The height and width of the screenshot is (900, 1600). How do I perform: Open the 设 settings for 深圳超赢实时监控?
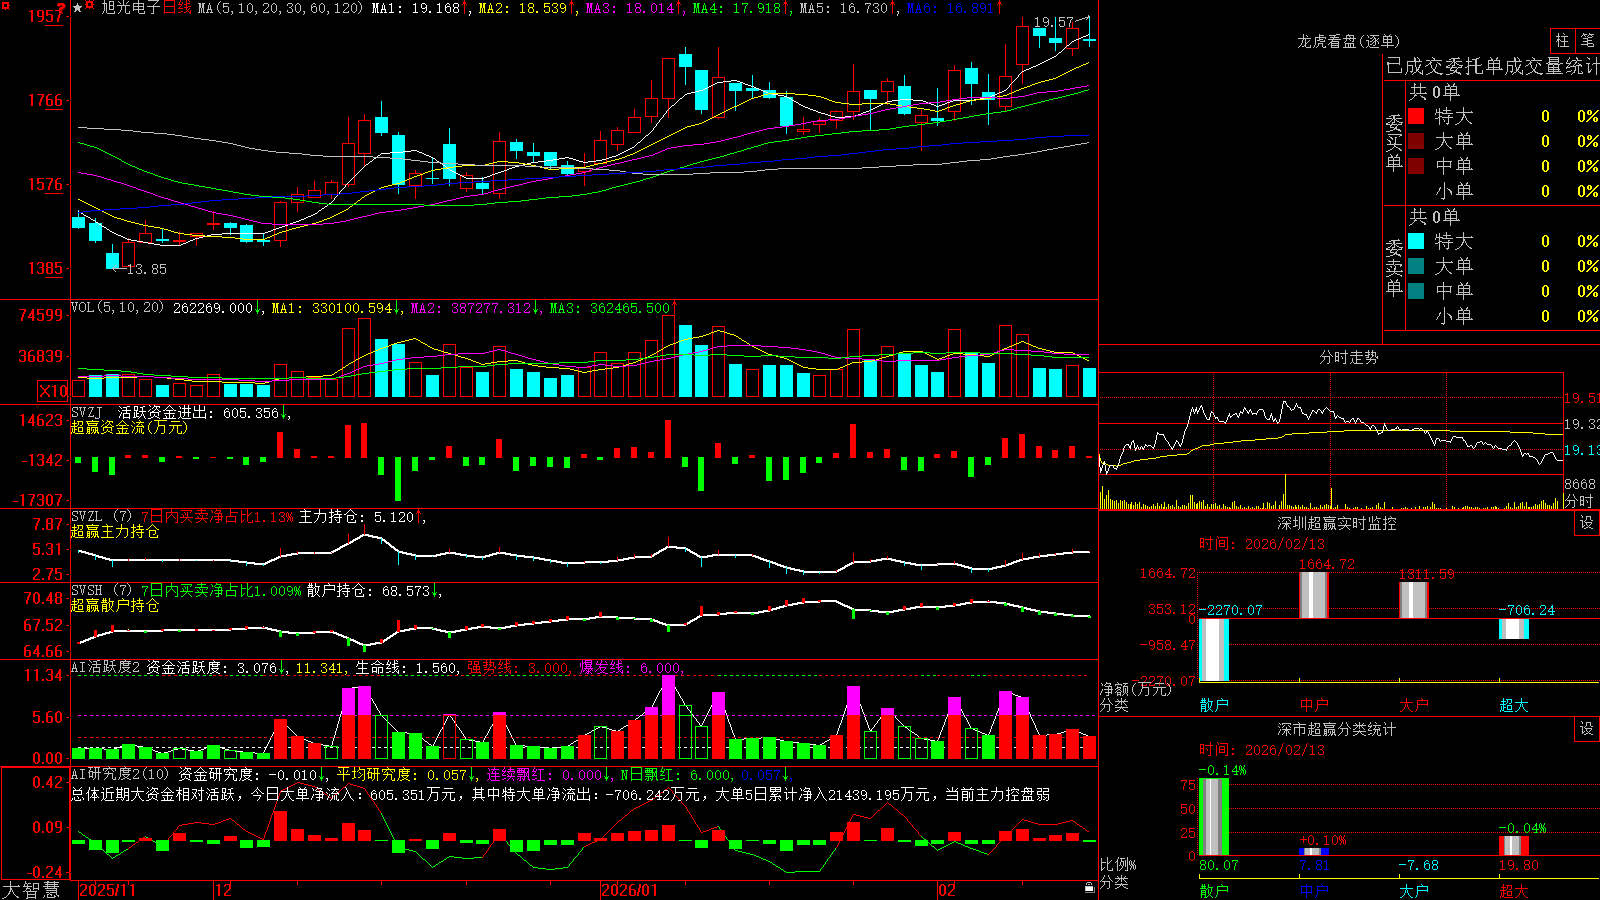pyautogui.click(x=1587, y=523)
